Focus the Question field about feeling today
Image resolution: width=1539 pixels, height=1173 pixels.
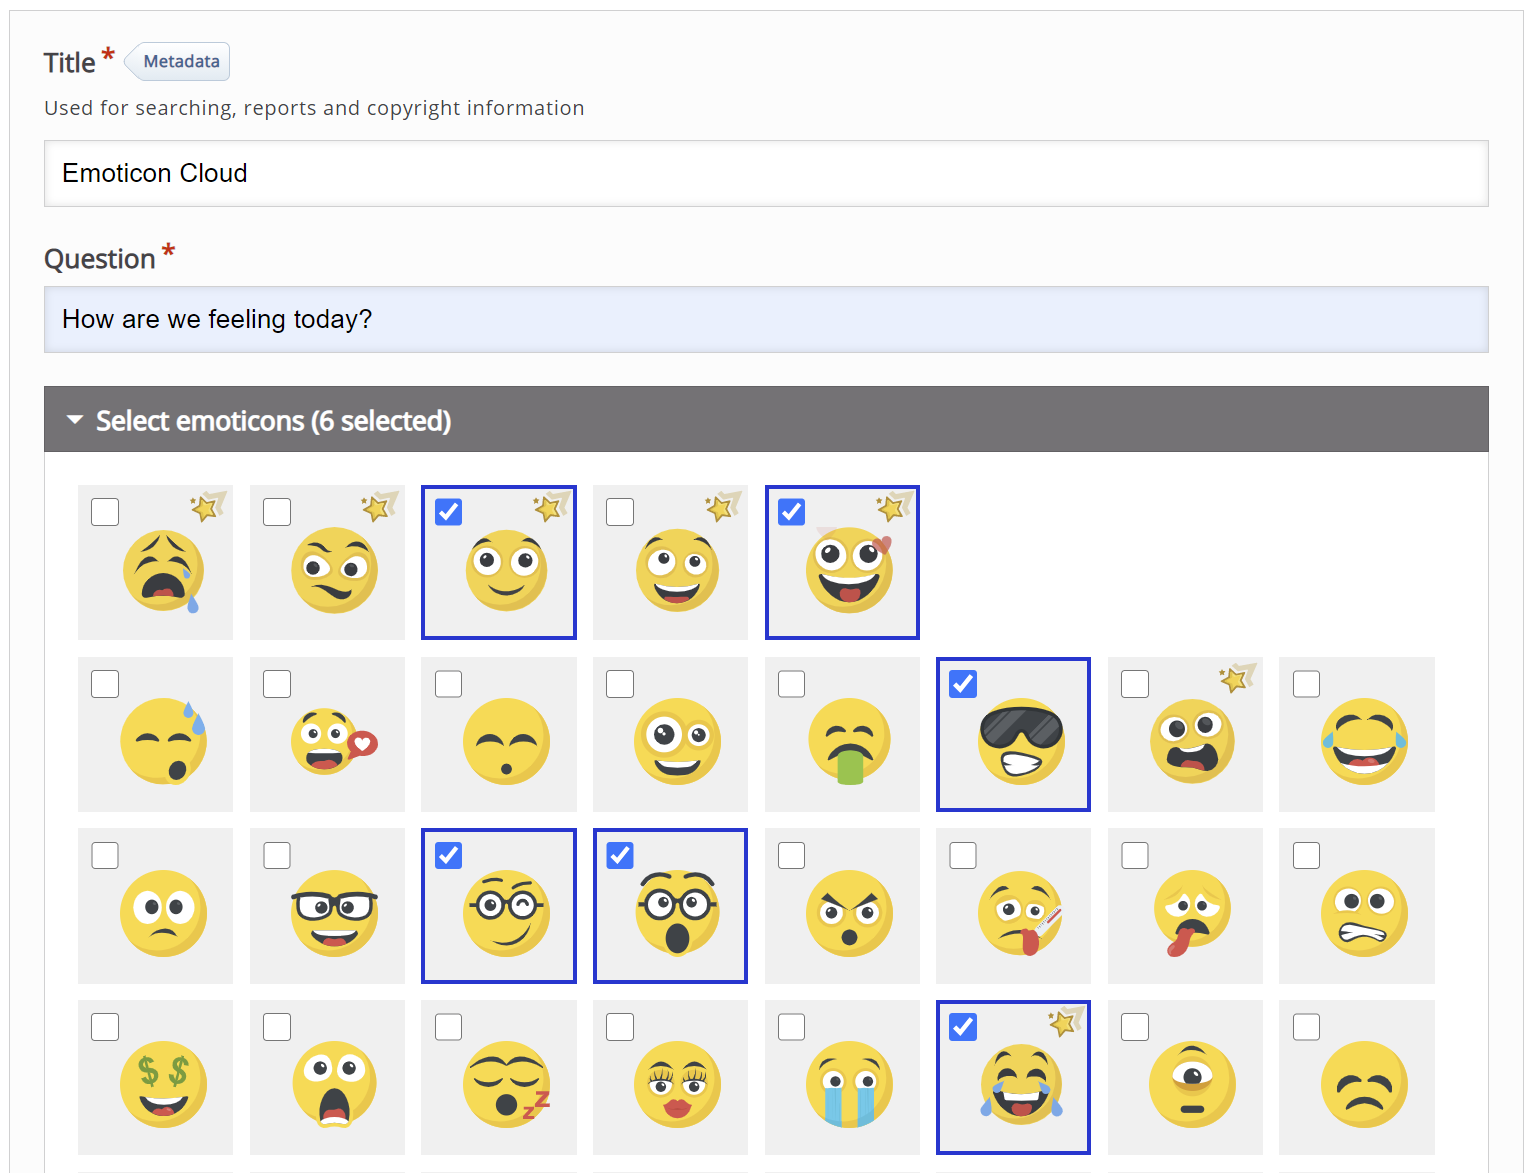click(766, 320)
